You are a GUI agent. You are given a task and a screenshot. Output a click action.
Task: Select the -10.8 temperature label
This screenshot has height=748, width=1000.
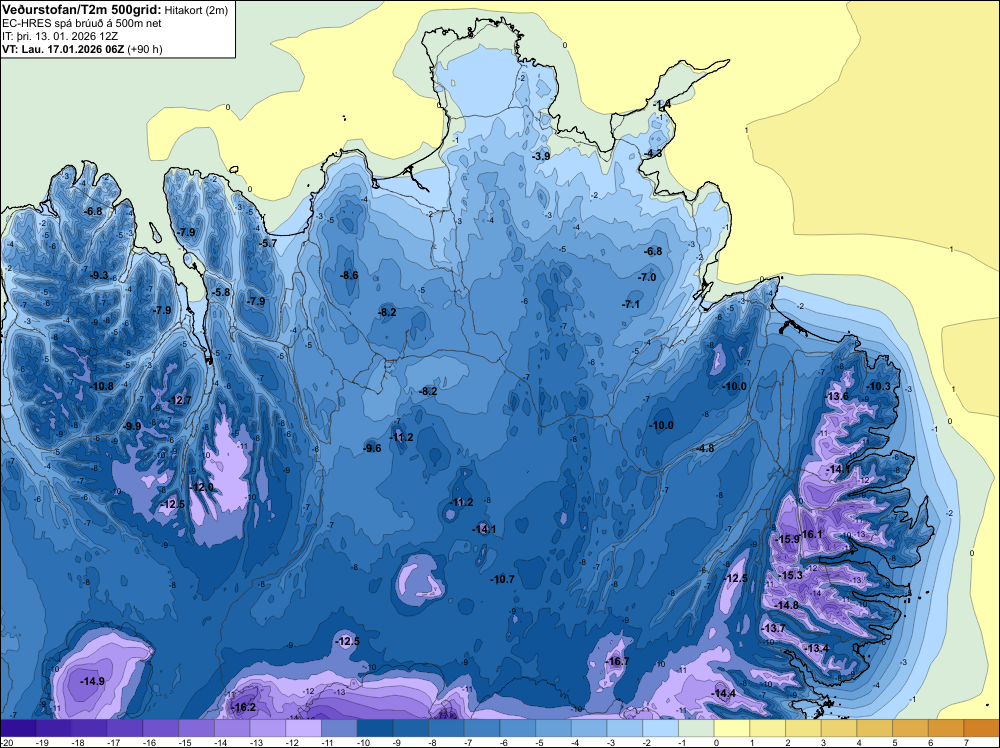pos(101,386)
